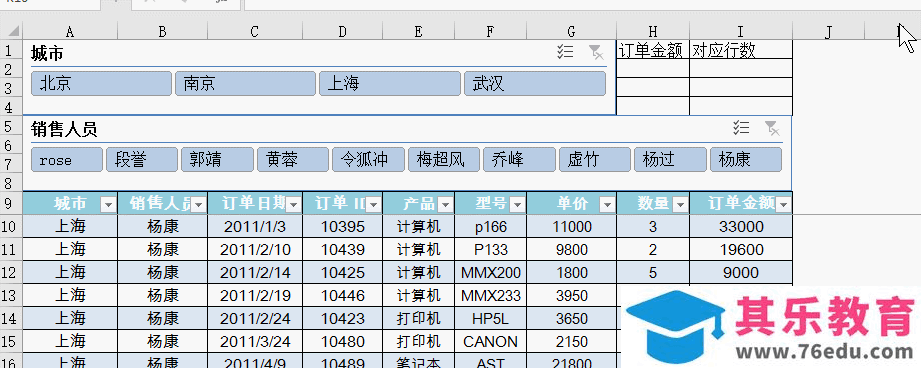
Task: Open the 数量 column filter dropdown
Action: 680,205
